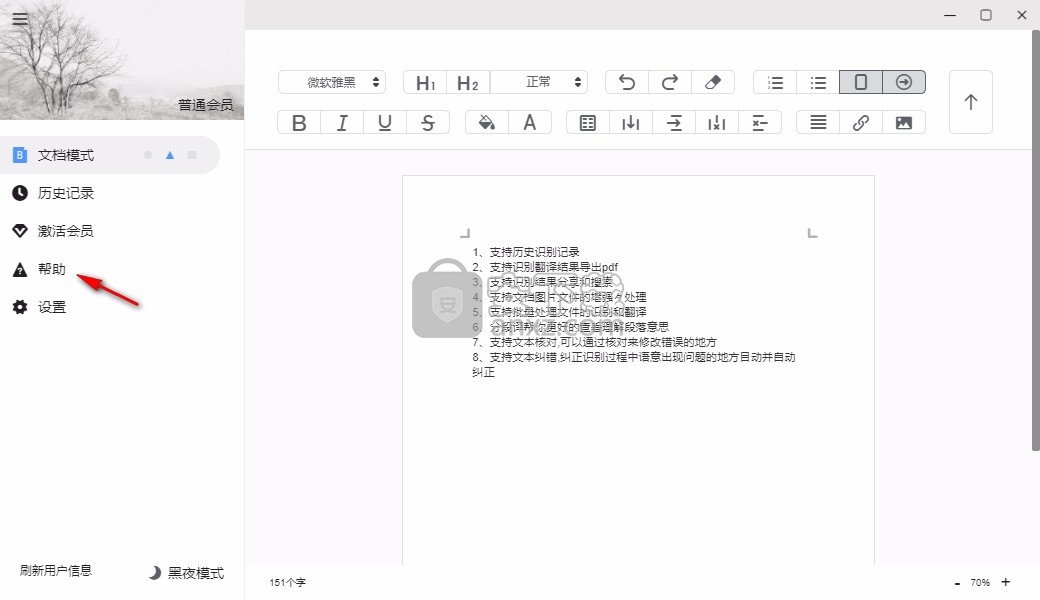Image resolution: width=1040 pixels, height=600 pixels.
Task: Toggle the page view rectangle button
Action: tap(861, 82)
